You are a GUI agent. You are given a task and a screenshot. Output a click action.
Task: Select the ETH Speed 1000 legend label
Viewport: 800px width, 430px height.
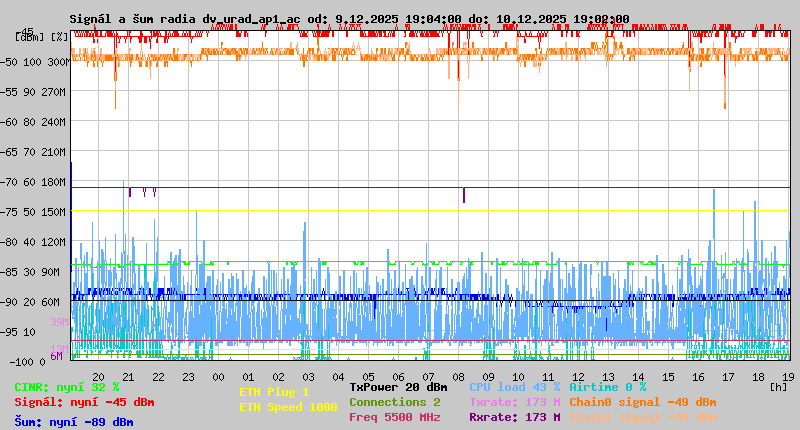coord(288,407)
